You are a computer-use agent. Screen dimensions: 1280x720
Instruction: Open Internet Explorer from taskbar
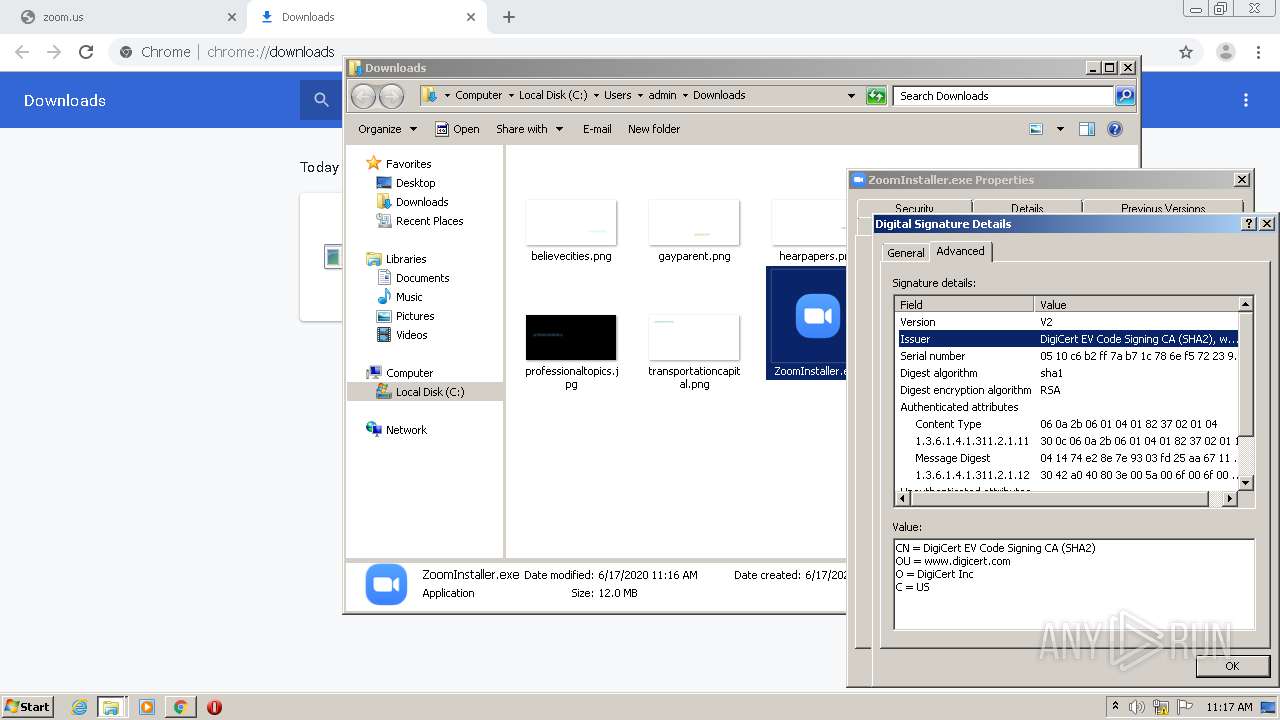point(79,707)
